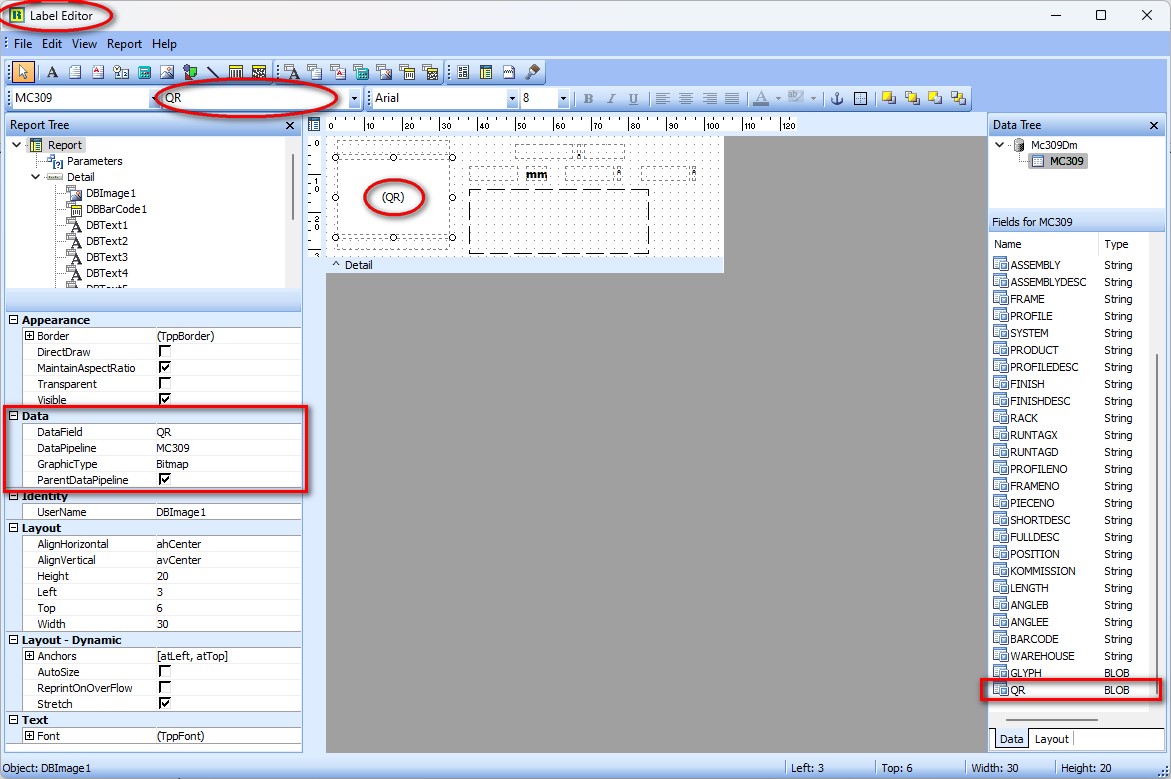The width and height of the screenshot is (1171, 779).
Task: Choose the Line drawing tool
Action: point(213,72)
